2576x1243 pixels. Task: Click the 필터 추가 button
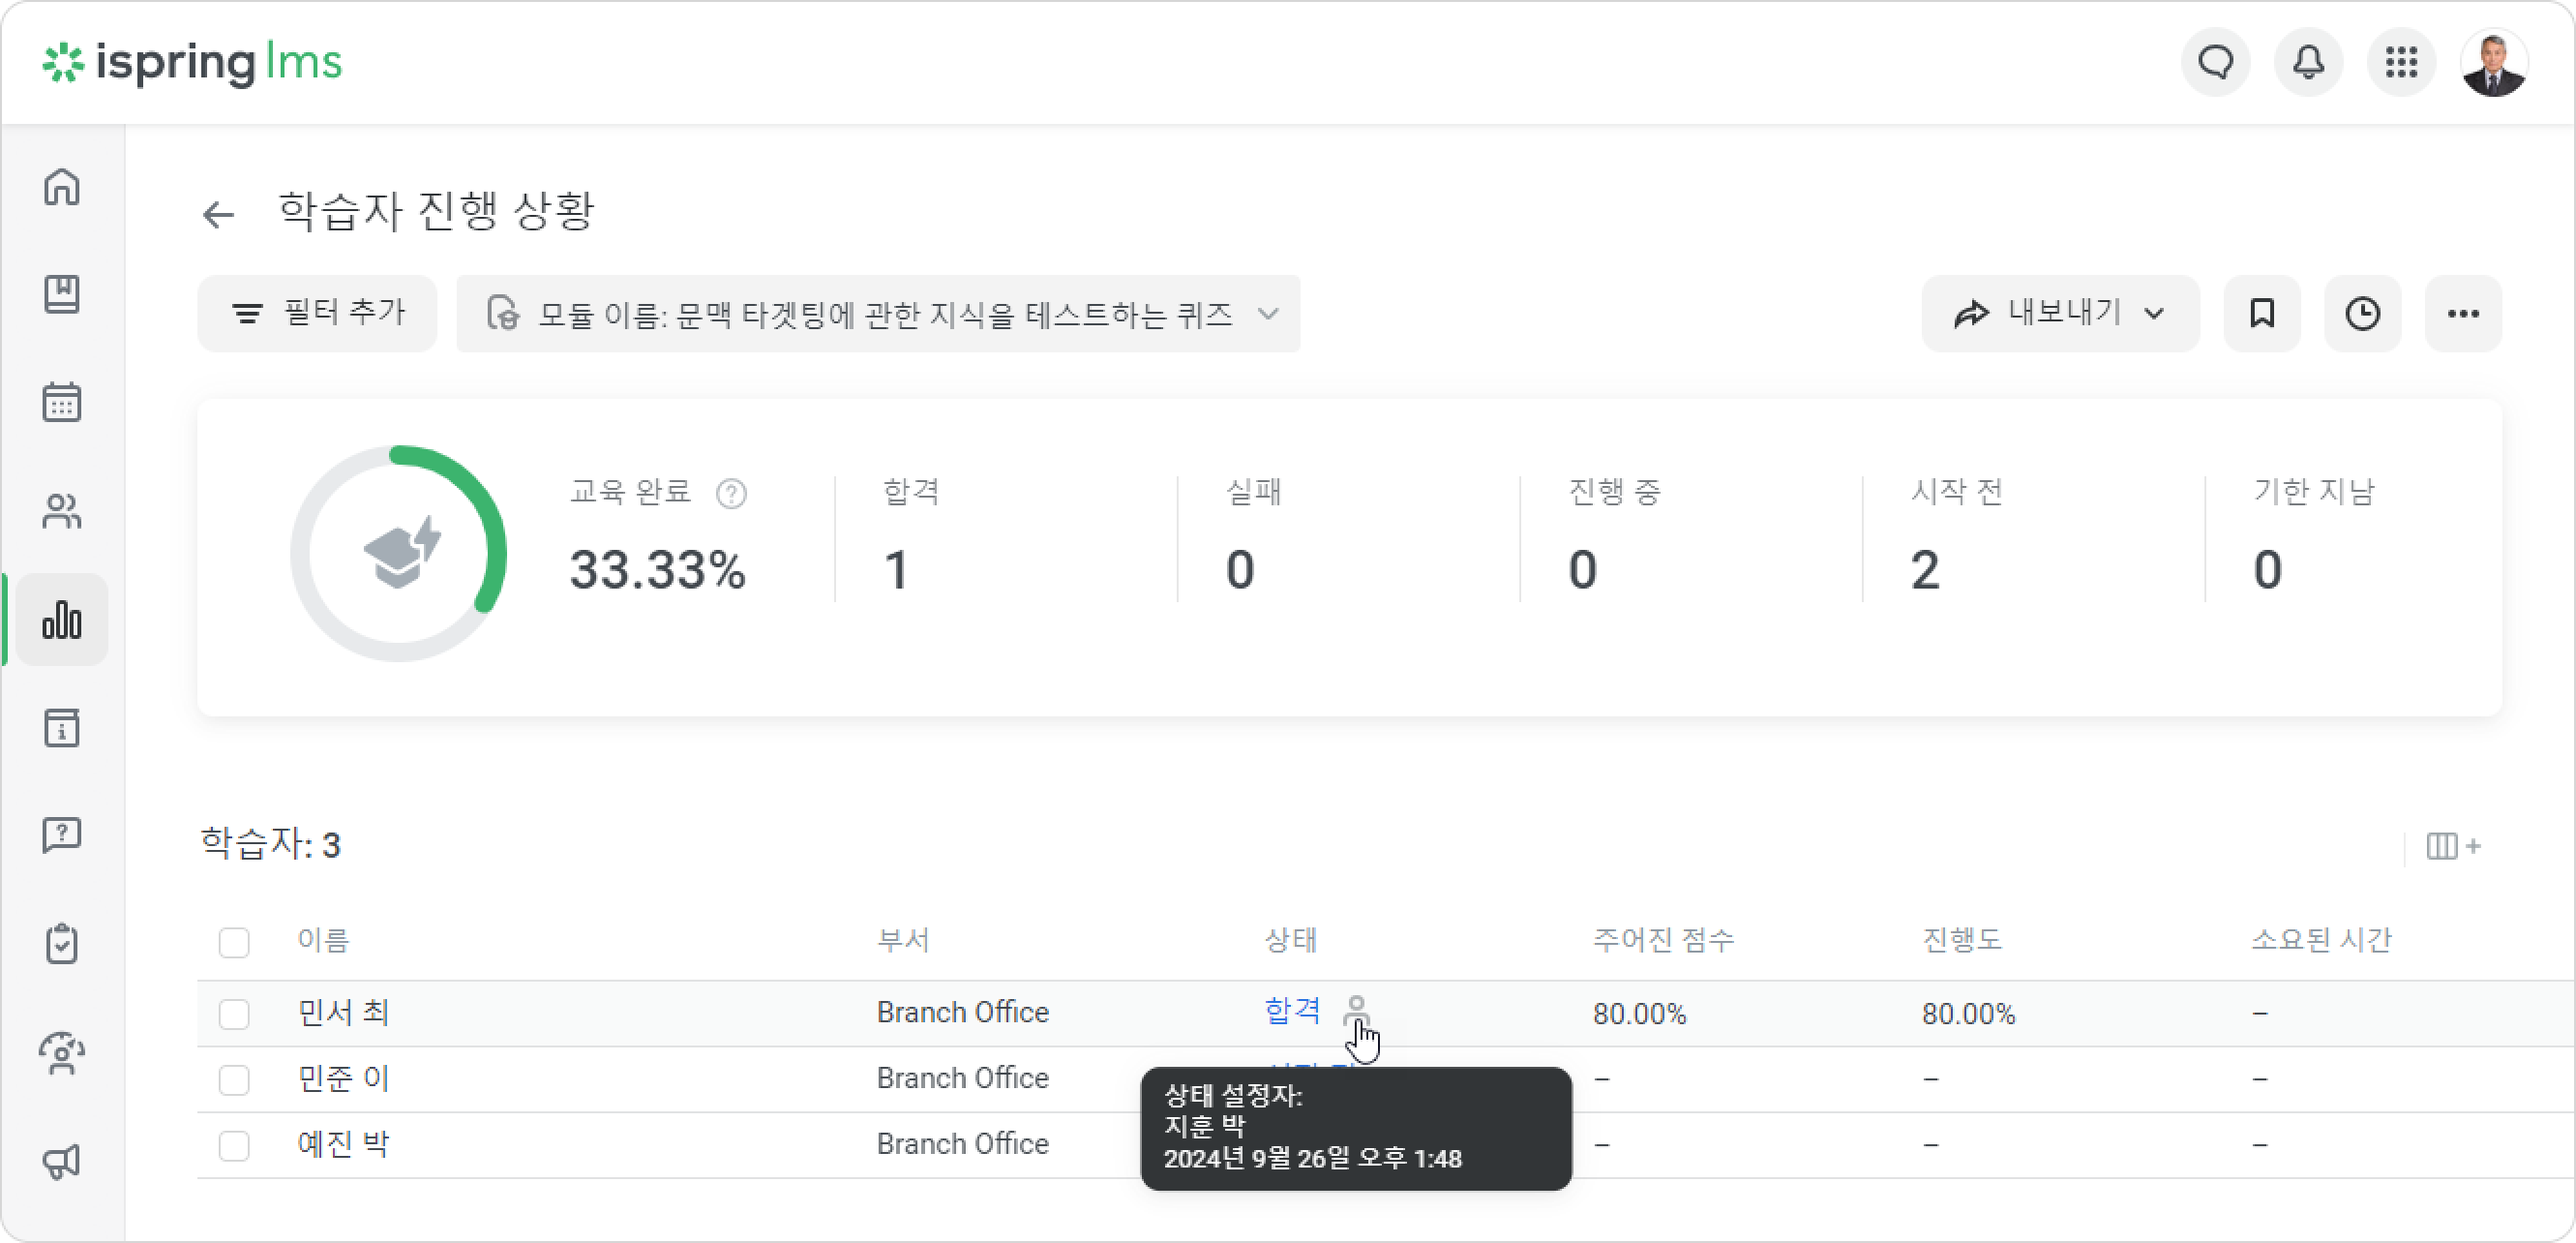[317, 314]
